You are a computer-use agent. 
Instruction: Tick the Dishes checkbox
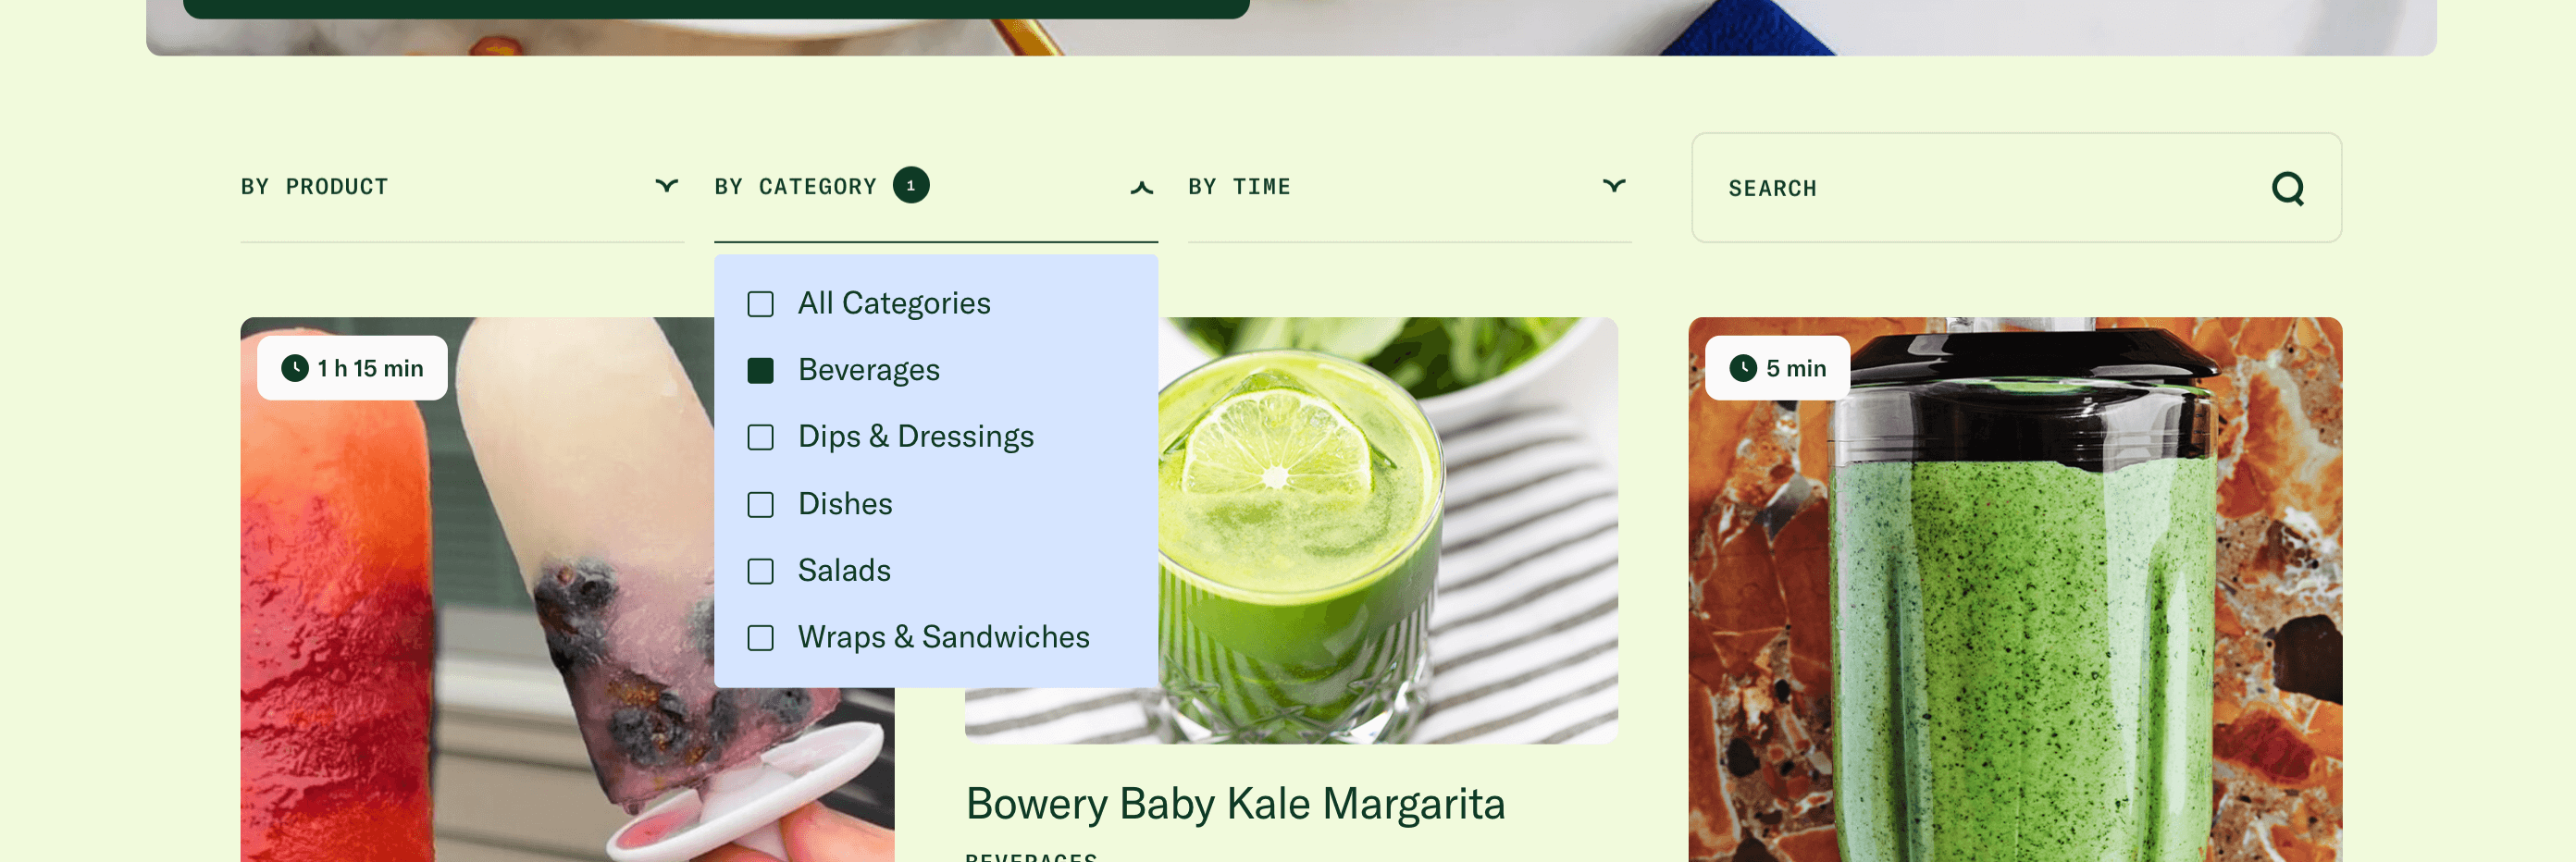(x=760, y=504)
